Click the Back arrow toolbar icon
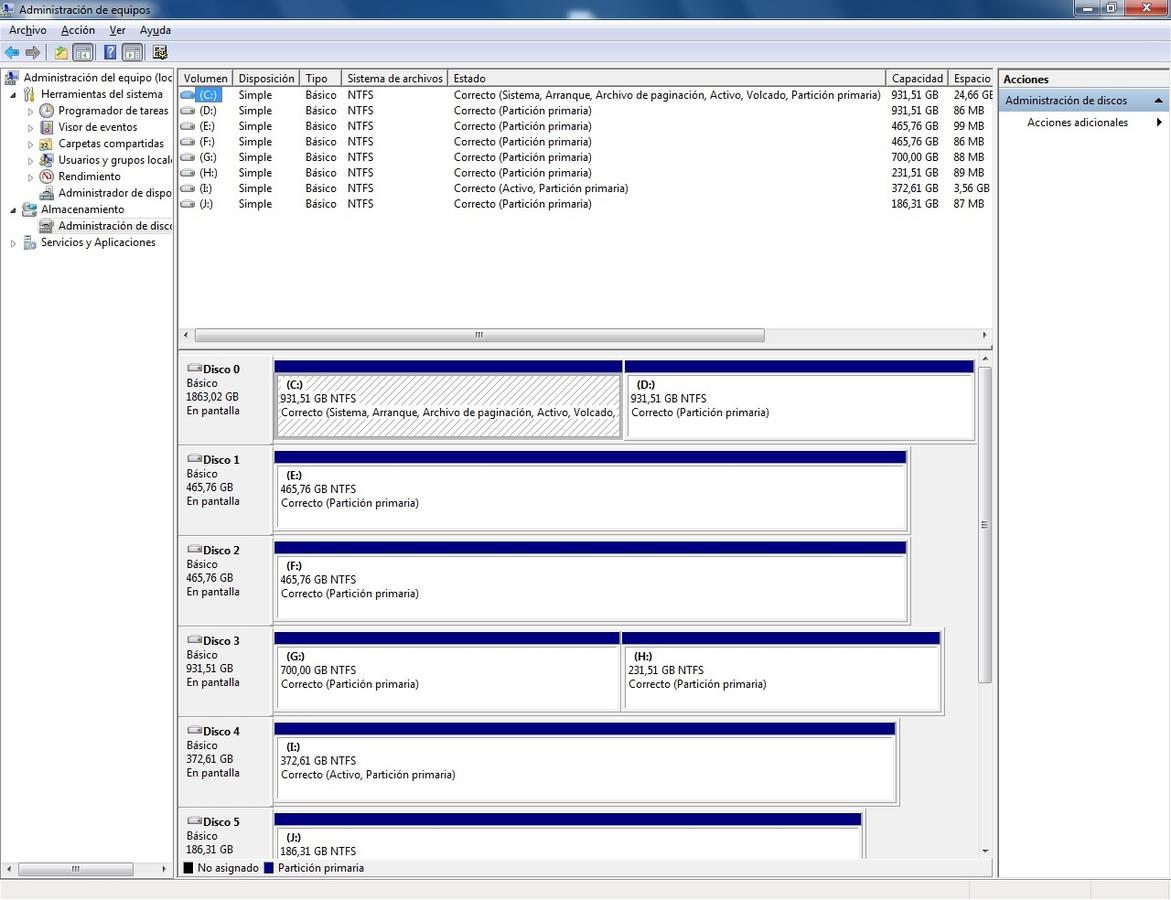This screenshot has height=900, width=1171. pos(12,53)
